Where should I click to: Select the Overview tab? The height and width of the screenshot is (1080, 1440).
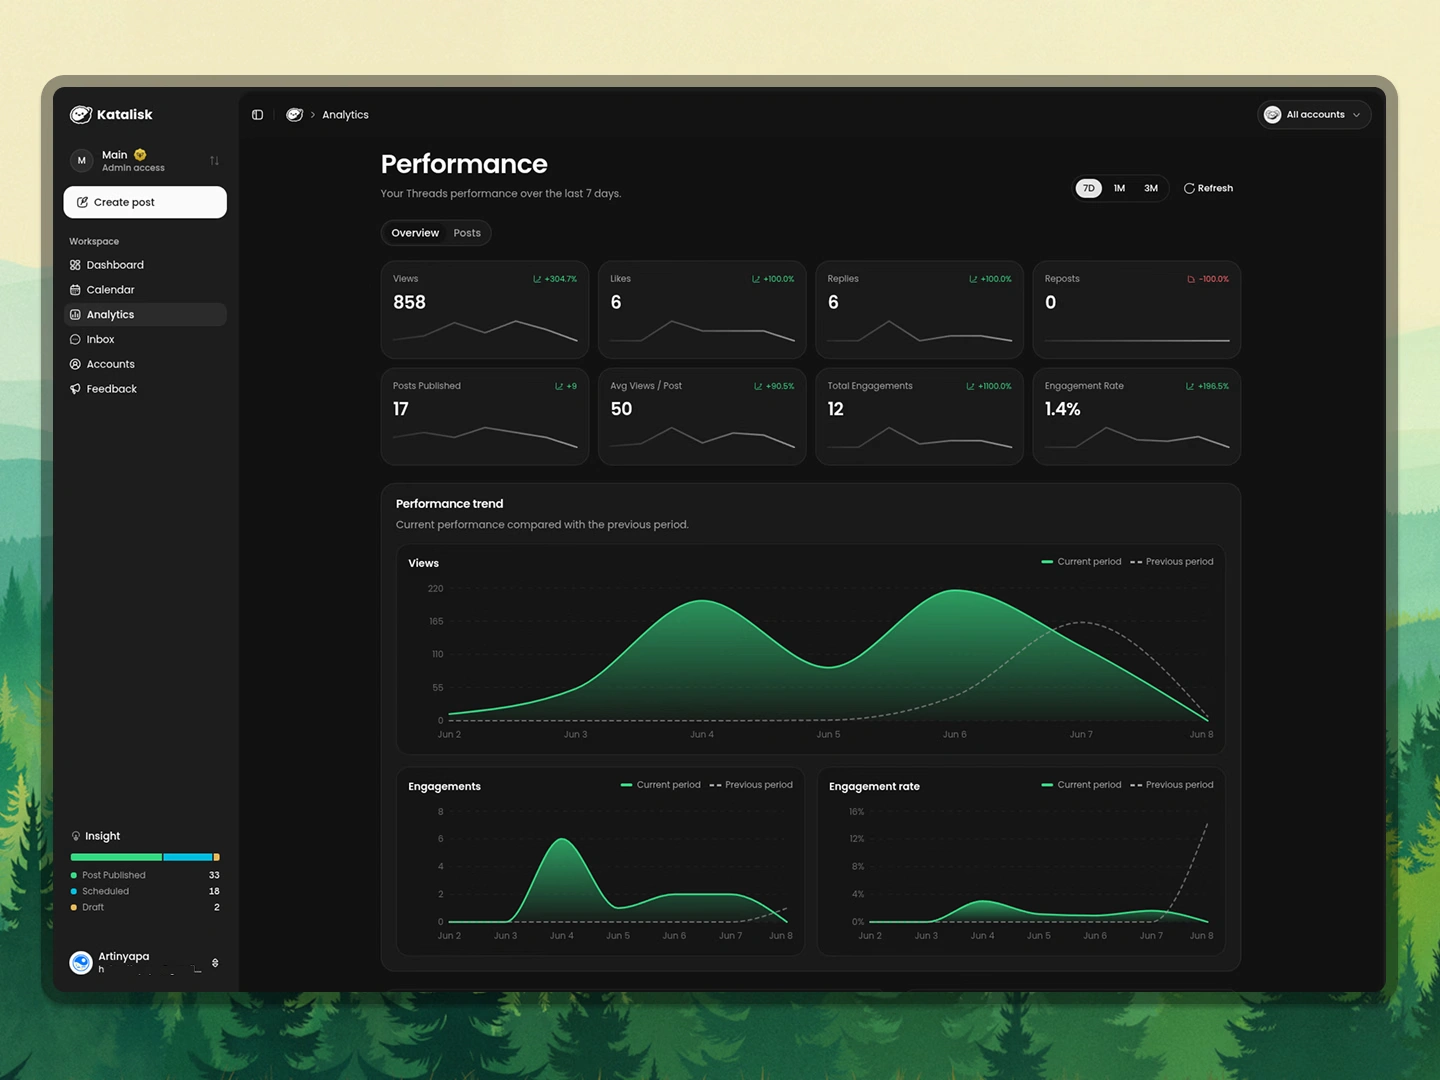[x=415, y=233]
